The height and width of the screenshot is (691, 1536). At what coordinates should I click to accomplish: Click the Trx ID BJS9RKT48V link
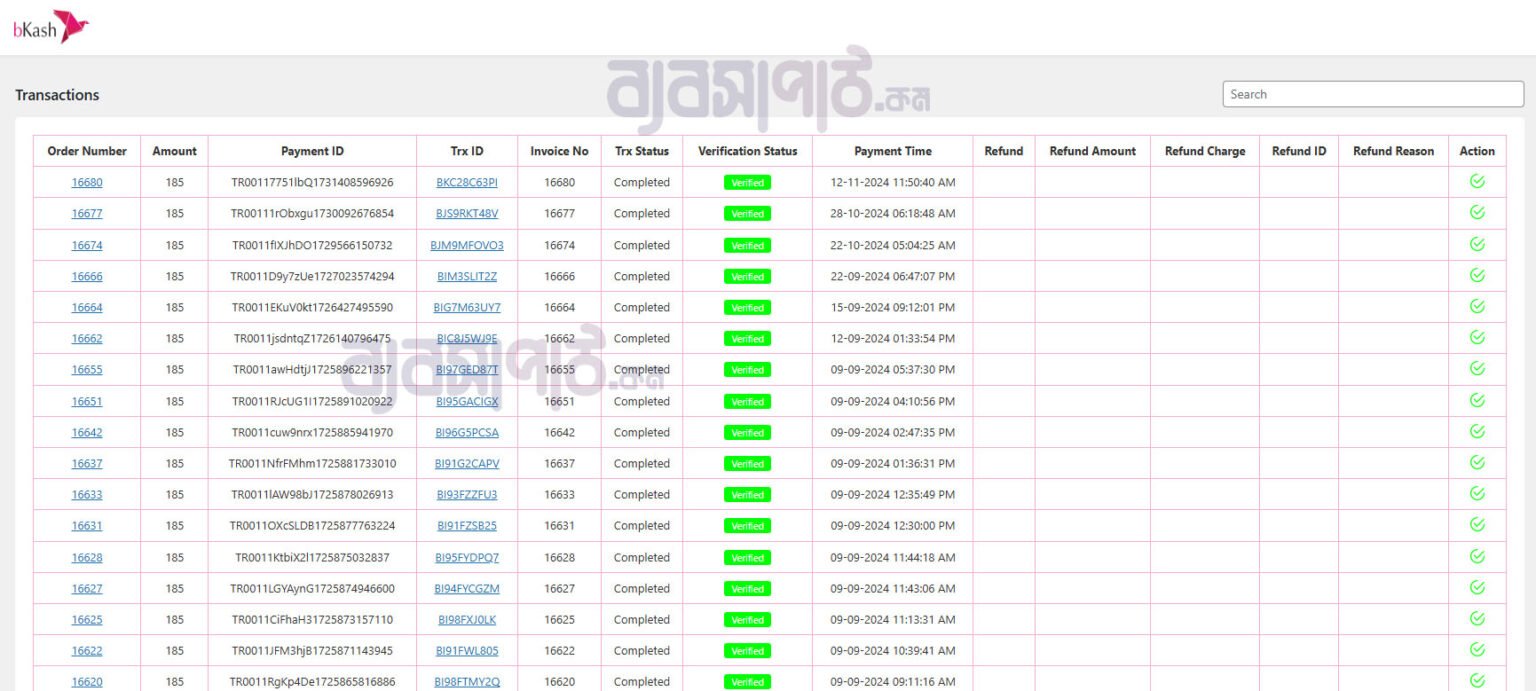[x=466, y=213]
